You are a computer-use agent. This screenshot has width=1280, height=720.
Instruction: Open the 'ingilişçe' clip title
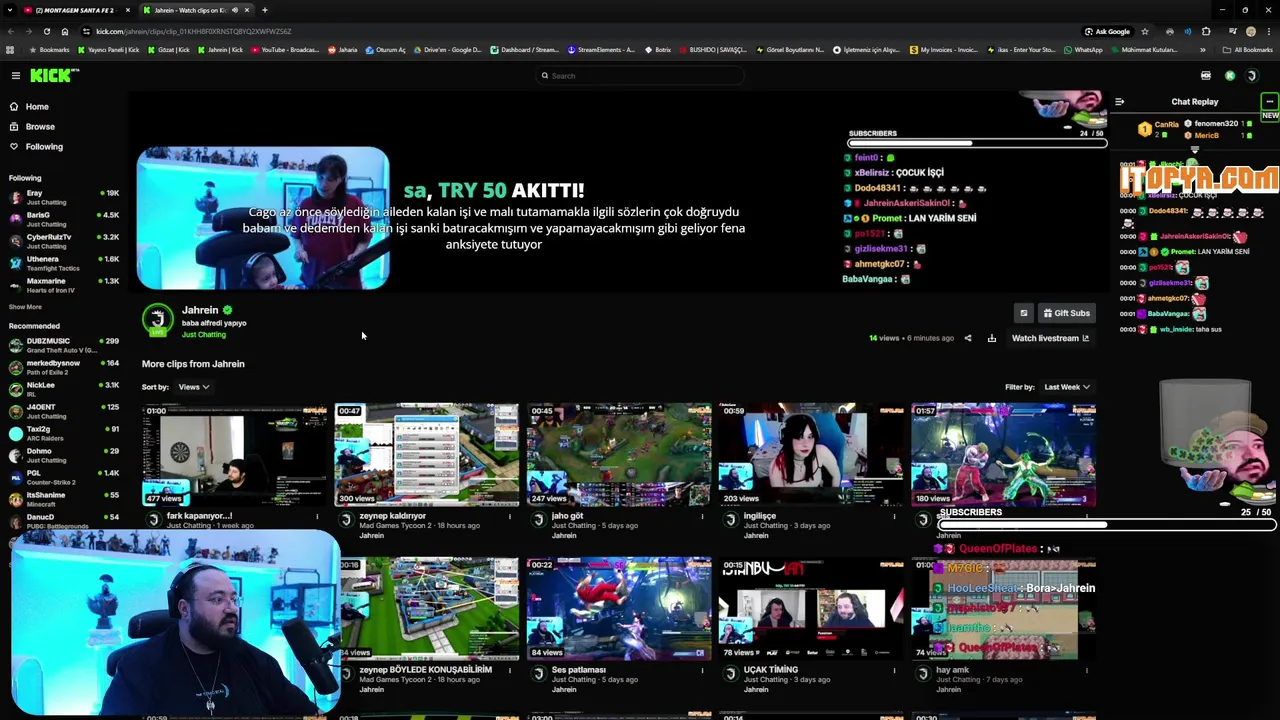761,516
